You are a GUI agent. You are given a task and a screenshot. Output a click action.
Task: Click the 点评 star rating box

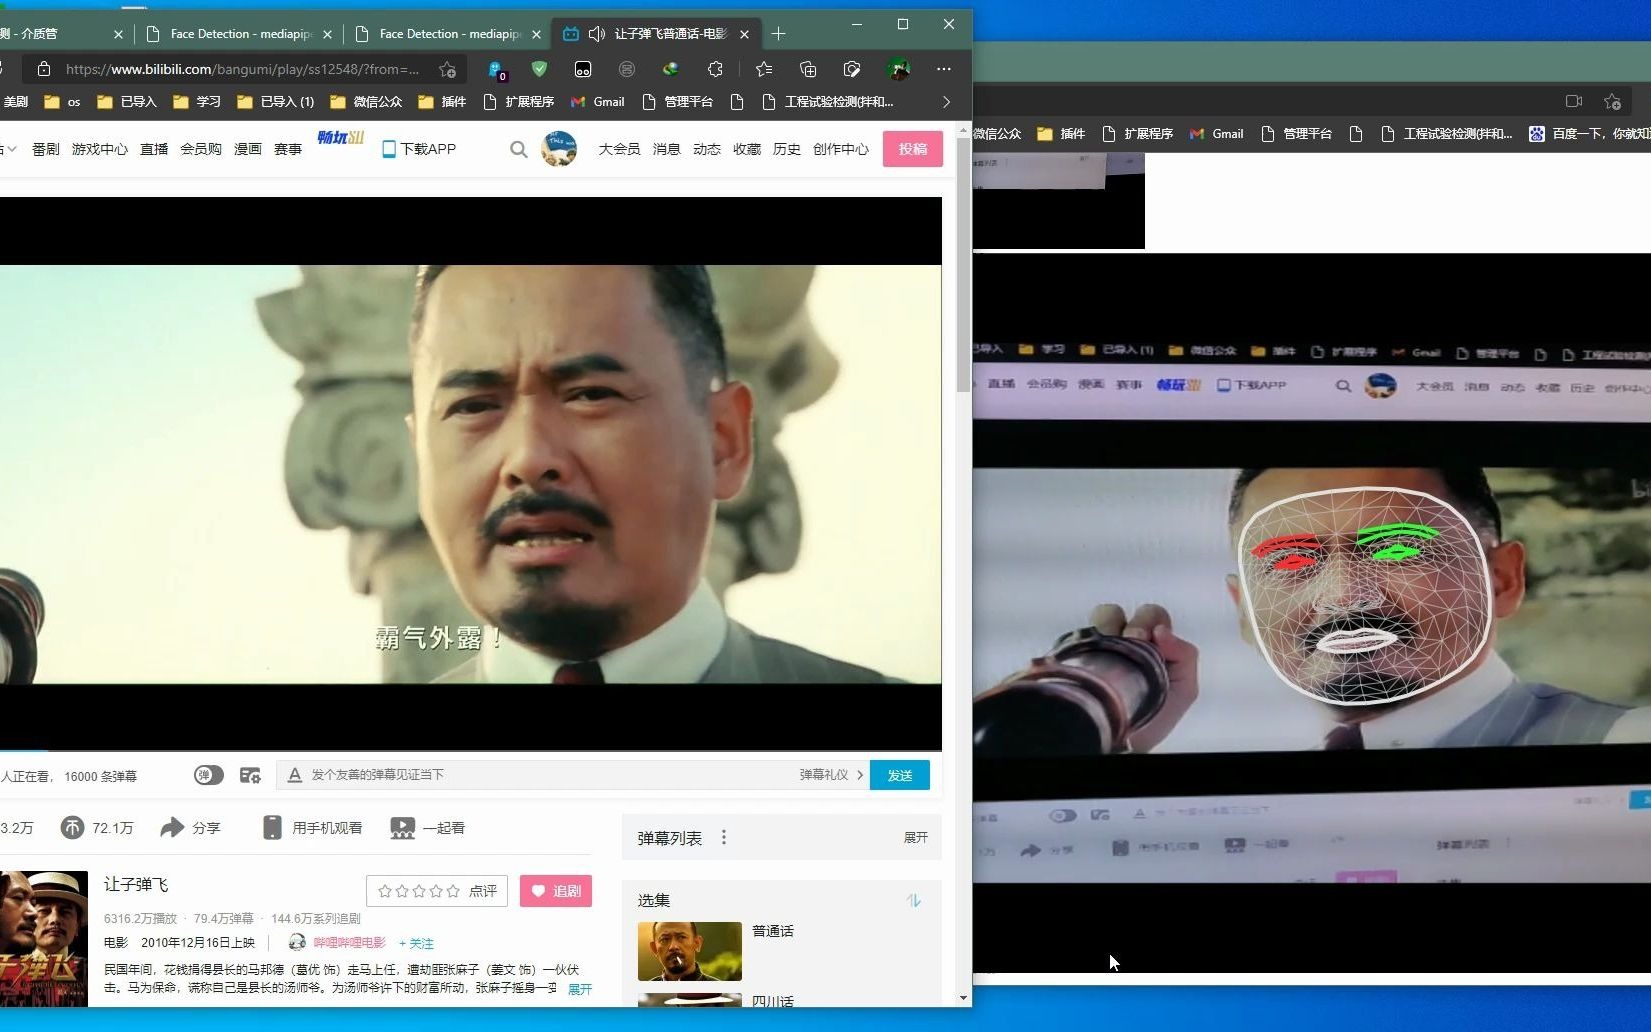click(x=437, y=891)
